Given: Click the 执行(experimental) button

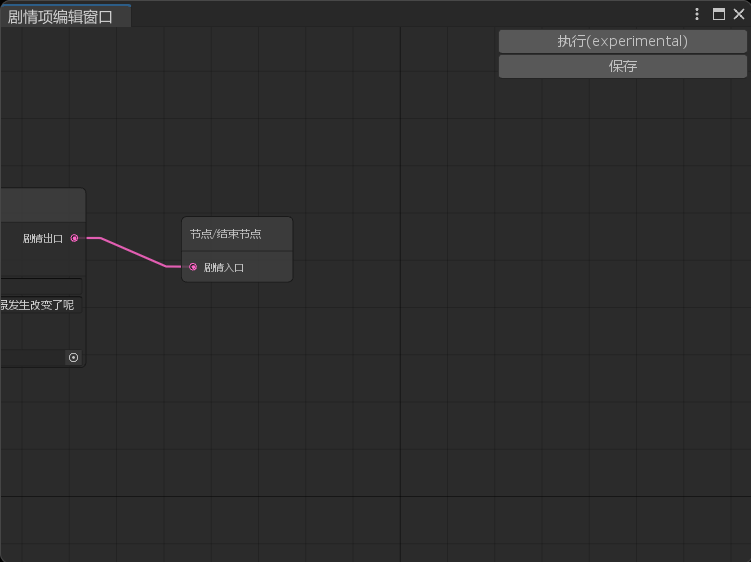Looking at the screenshot, I should (x=622, y=41).
